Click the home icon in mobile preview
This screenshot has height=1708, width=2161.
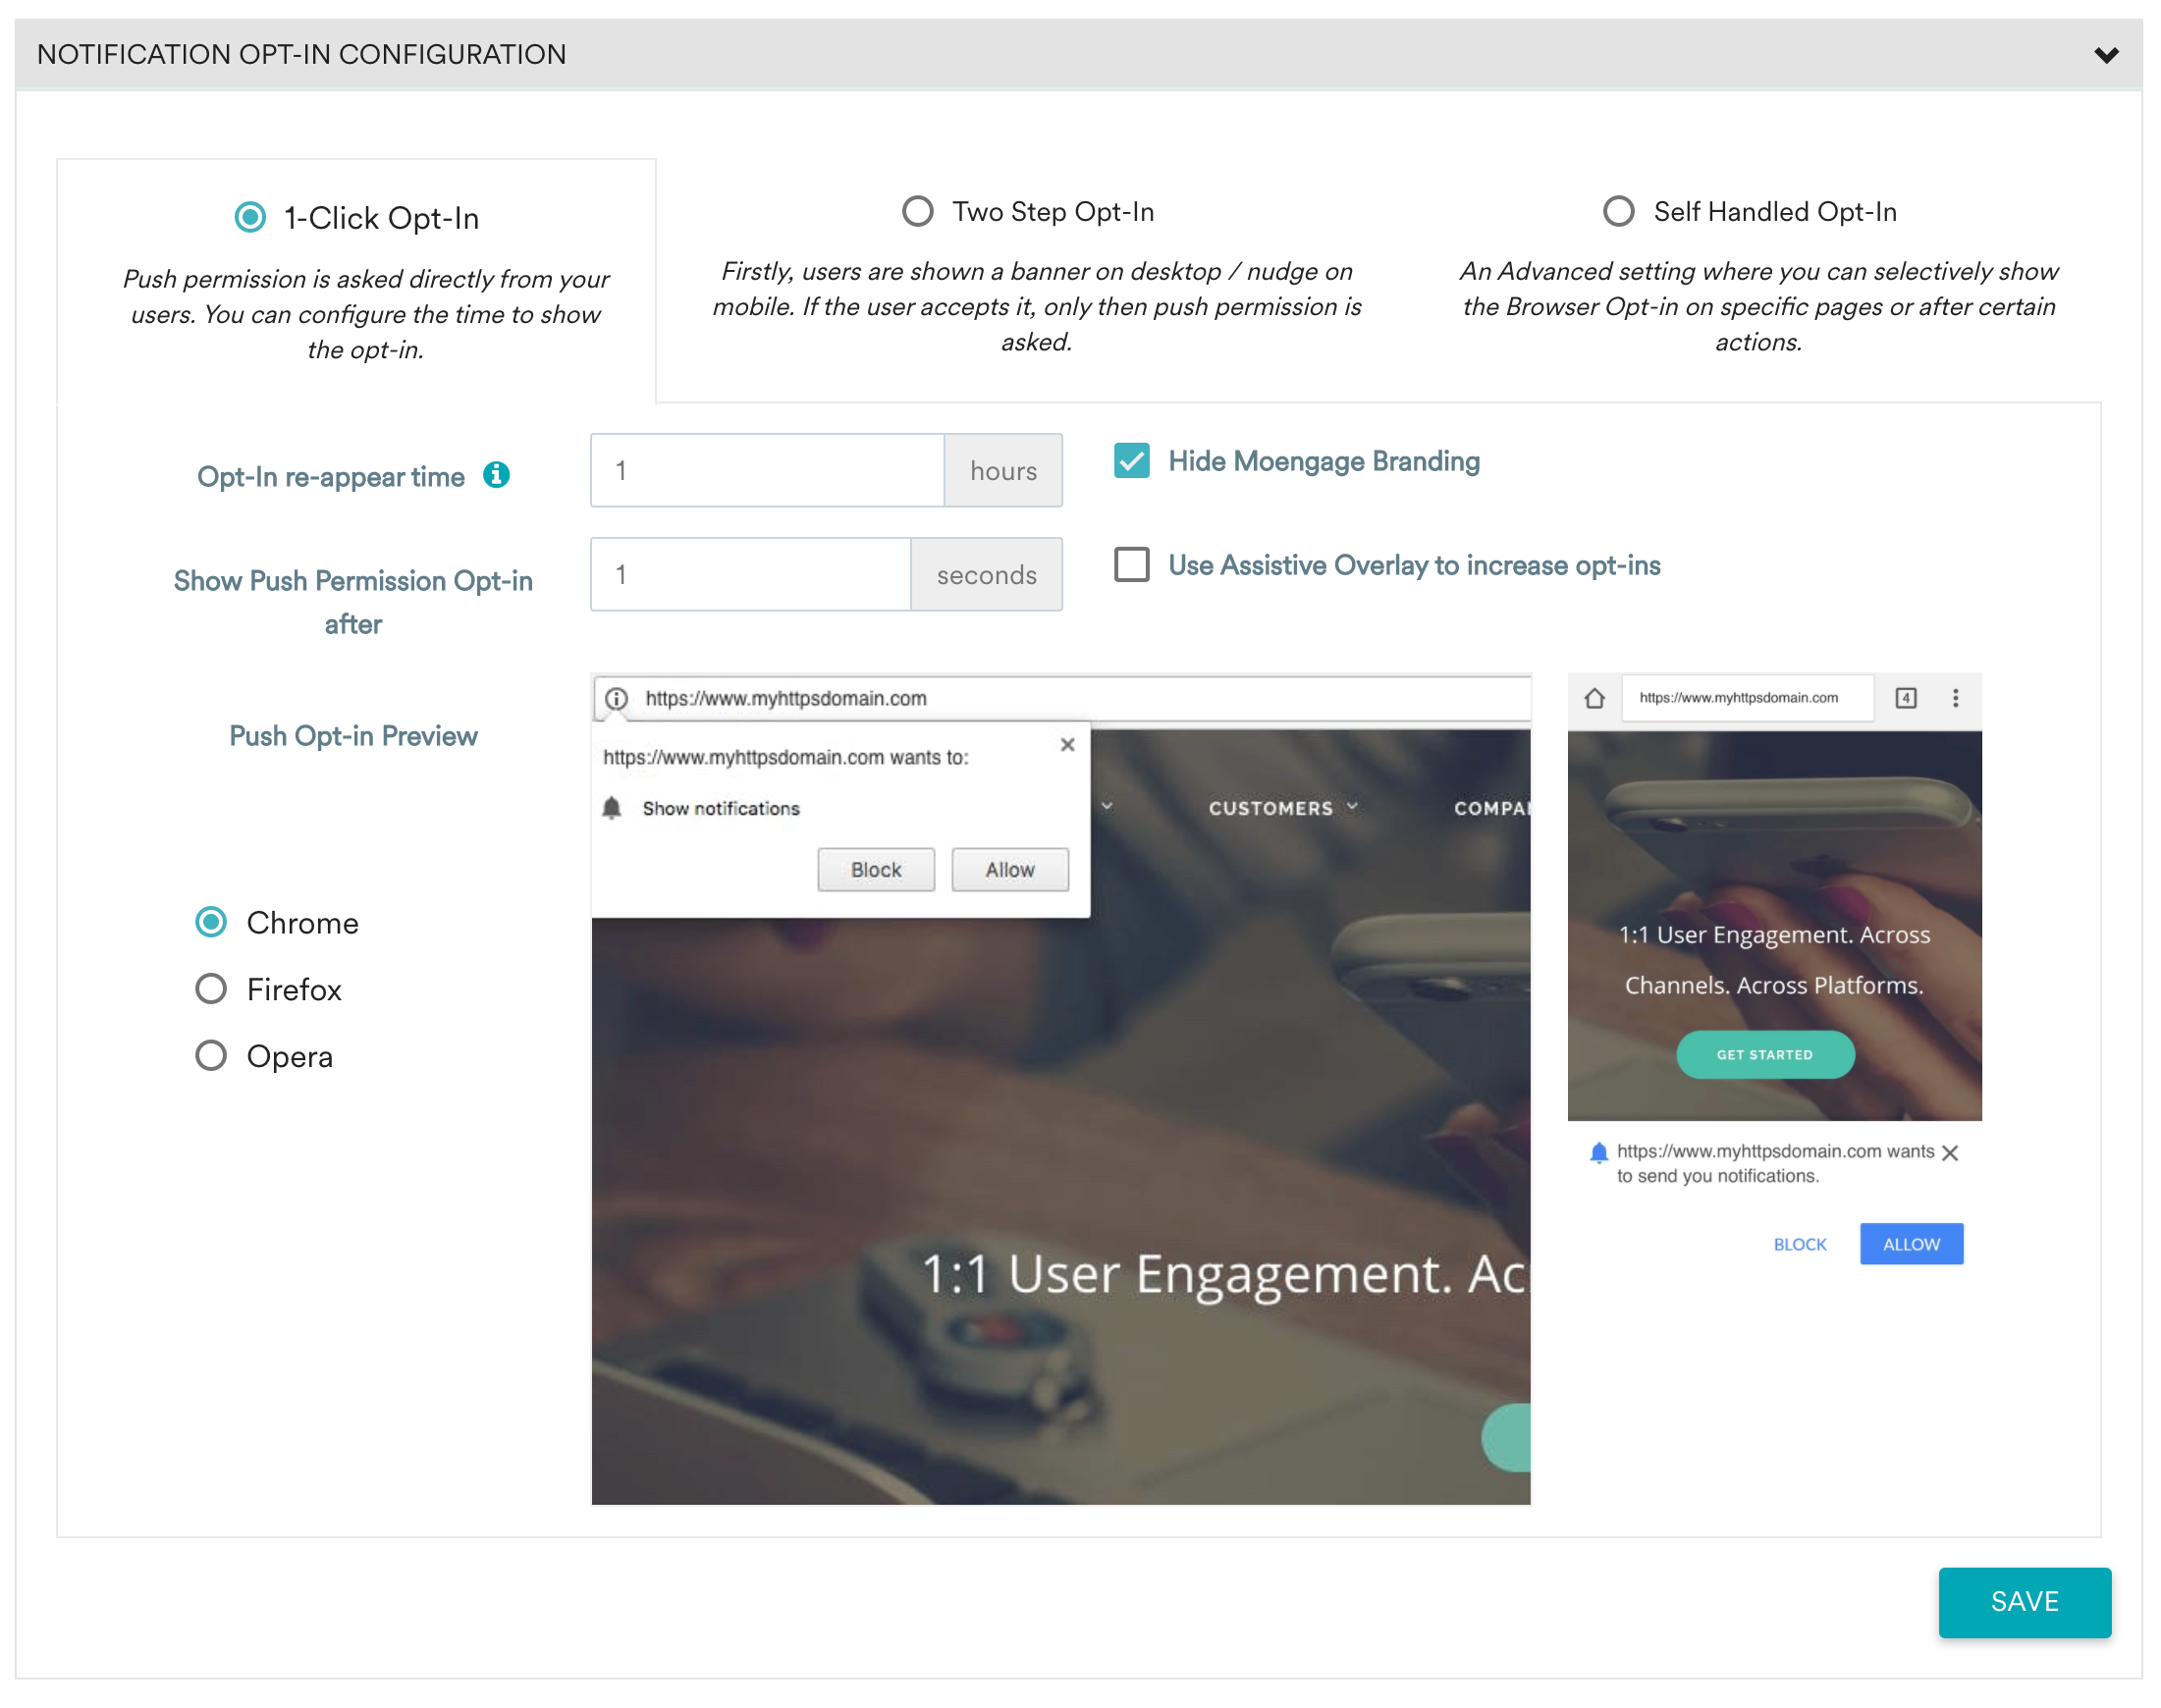click(x=1595, y=698)
